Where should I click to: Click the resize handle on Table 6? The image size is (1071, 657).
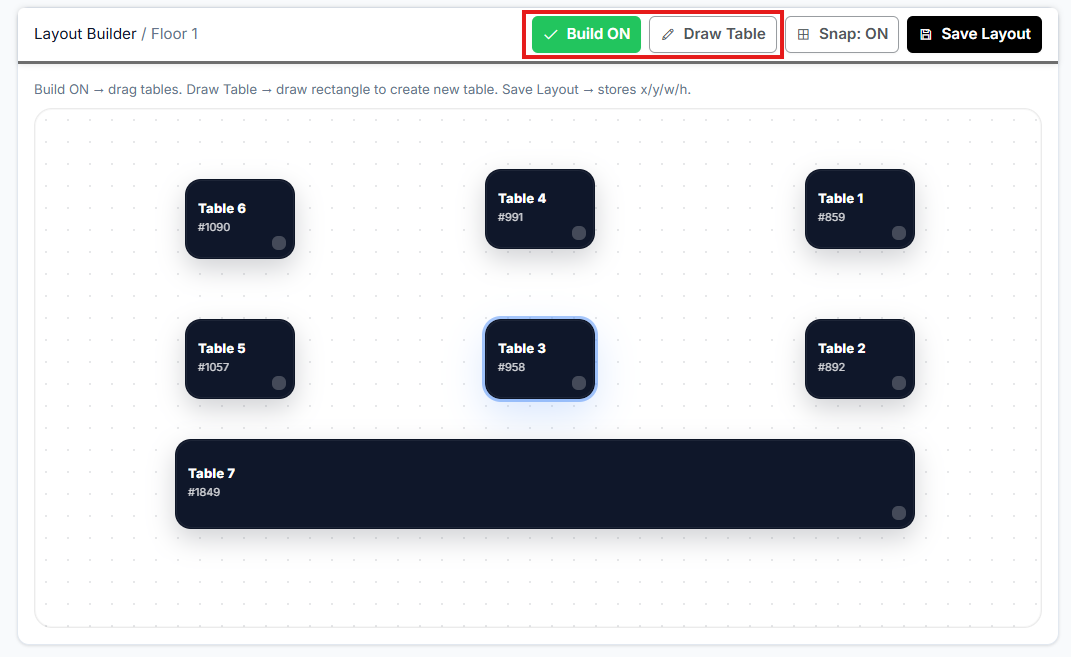(279, 243)
